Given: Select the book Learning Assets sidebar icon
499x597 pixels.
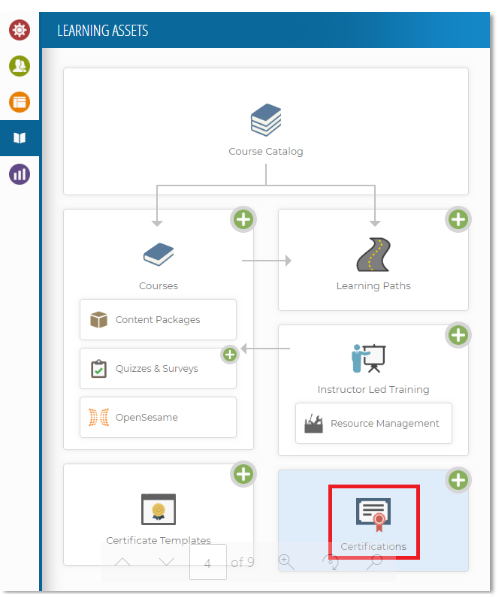Looking at the screenshot, I should (19, 138).
